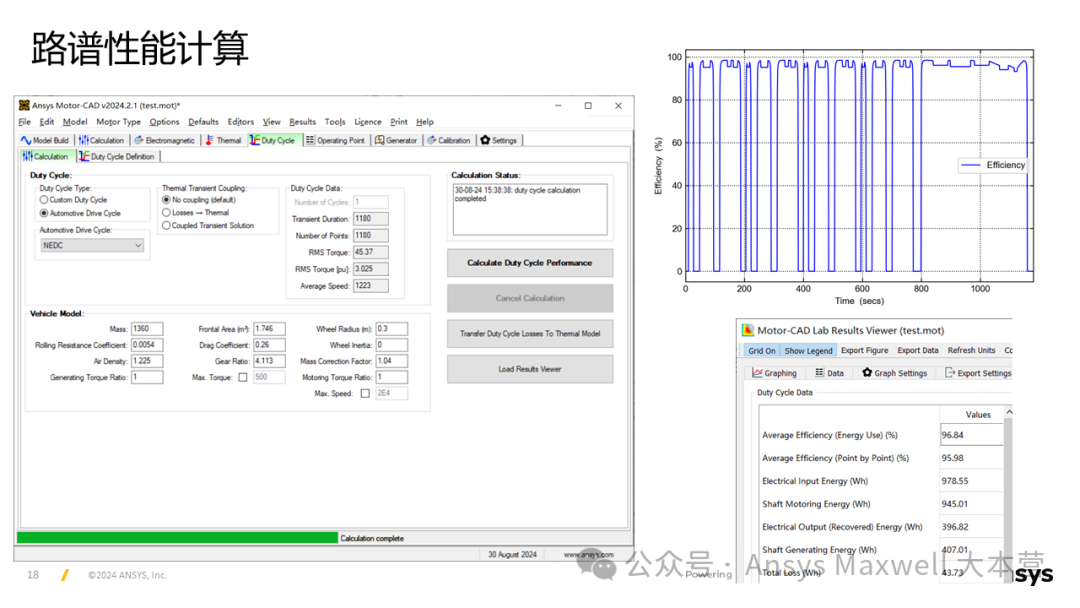Click the Gear Ratio input field
The height and width of the screenshot is (608, 1080).
(x=269, y=361)
